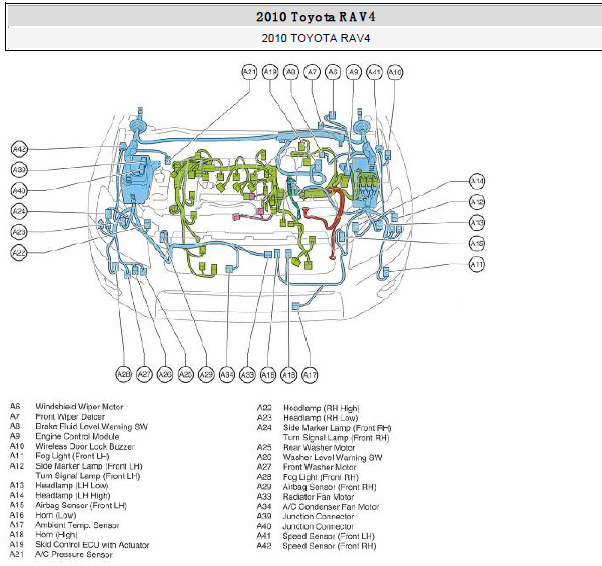Click "Ambient Temp. Sensor" legend text
This screenshot has height=566, width=602.
(x=77, y=525)
